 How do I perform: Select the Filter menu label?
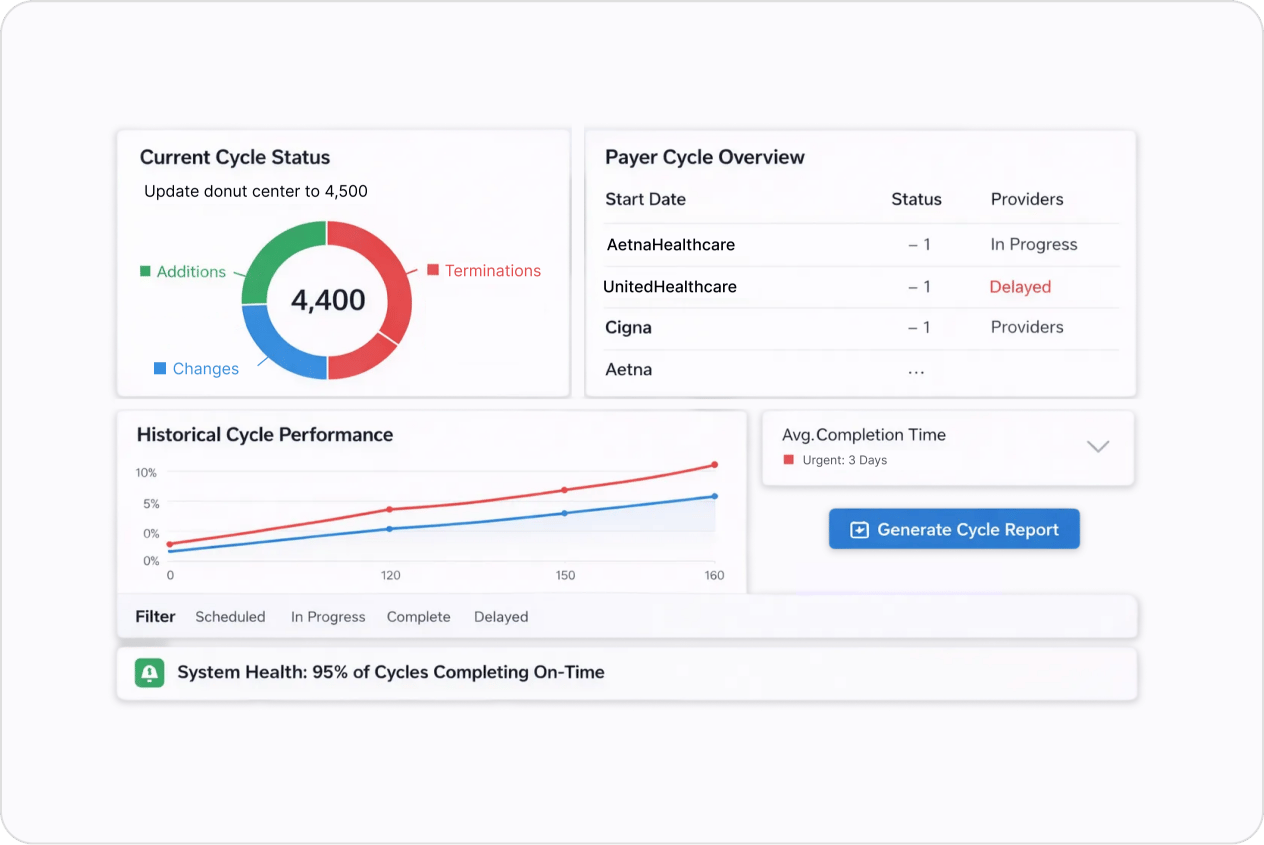point(155,617)
